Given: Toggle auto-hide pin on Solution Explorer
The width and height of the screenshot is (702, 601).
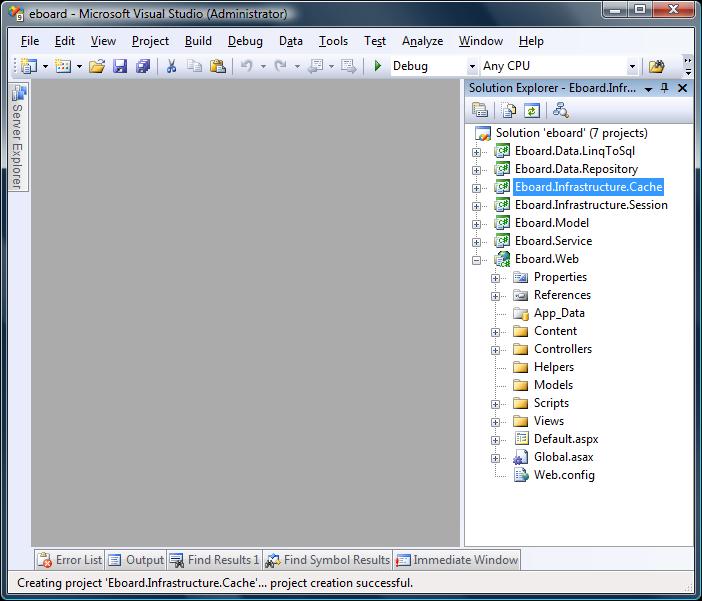Looking at the screenshot, I should (x=664, y=88).
